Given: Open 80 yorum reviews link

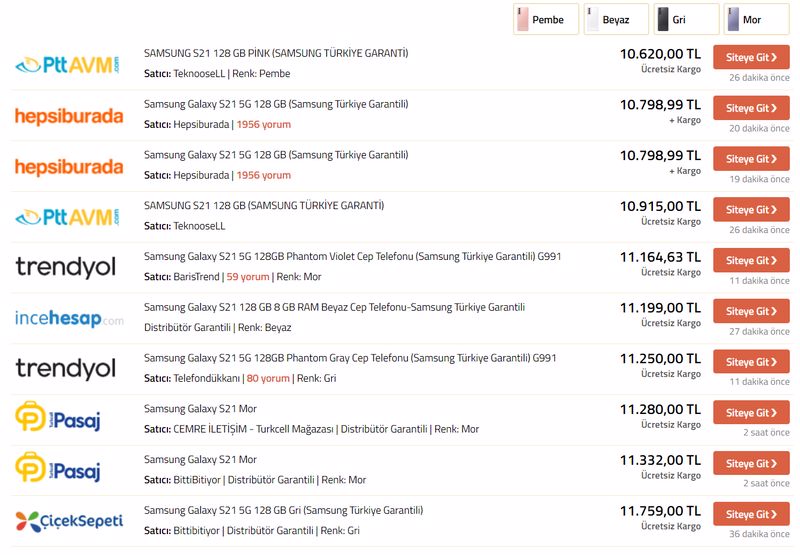Looking at the screenshot, I should tap(268, 378).
